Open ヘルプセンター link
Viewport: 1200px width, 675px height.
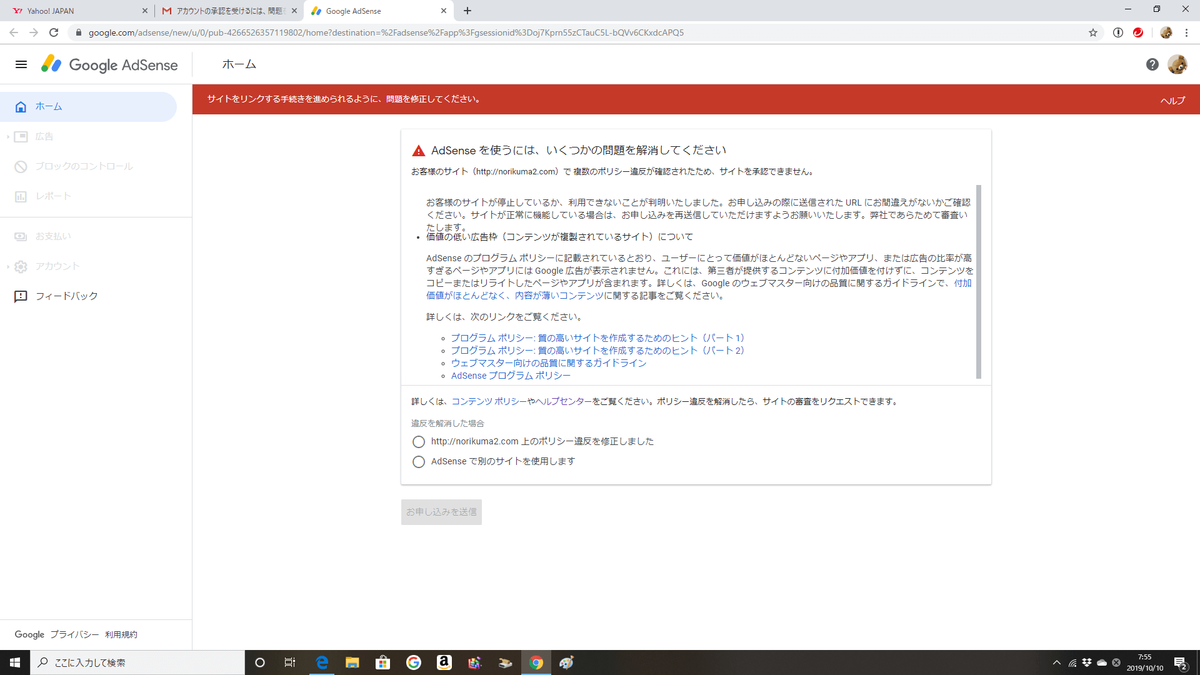564,401
